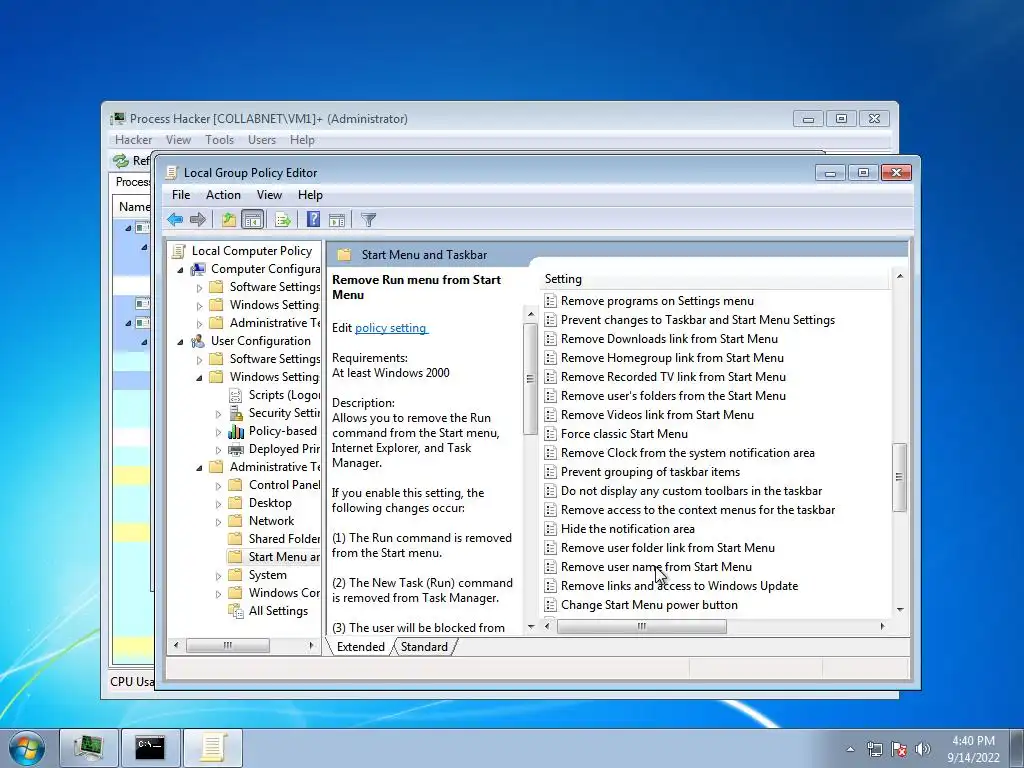Select Remove links and access to Windows Update
This screenshot has height=768, width=1024.
tap(679, 586)
